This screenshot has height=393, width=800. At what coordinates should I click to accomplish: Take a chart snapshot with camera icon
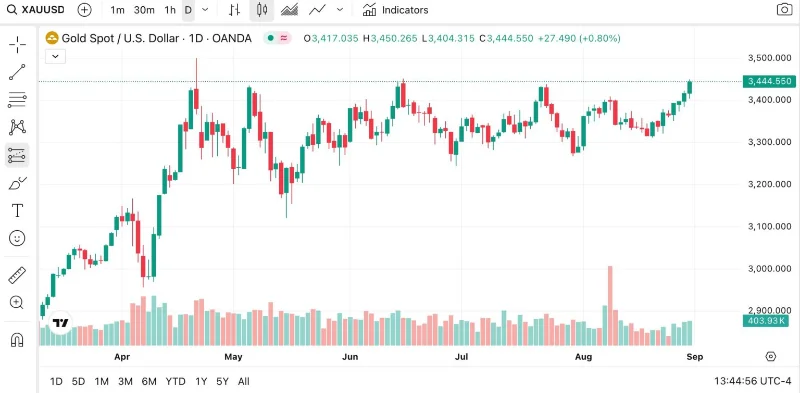pos(784,10)
